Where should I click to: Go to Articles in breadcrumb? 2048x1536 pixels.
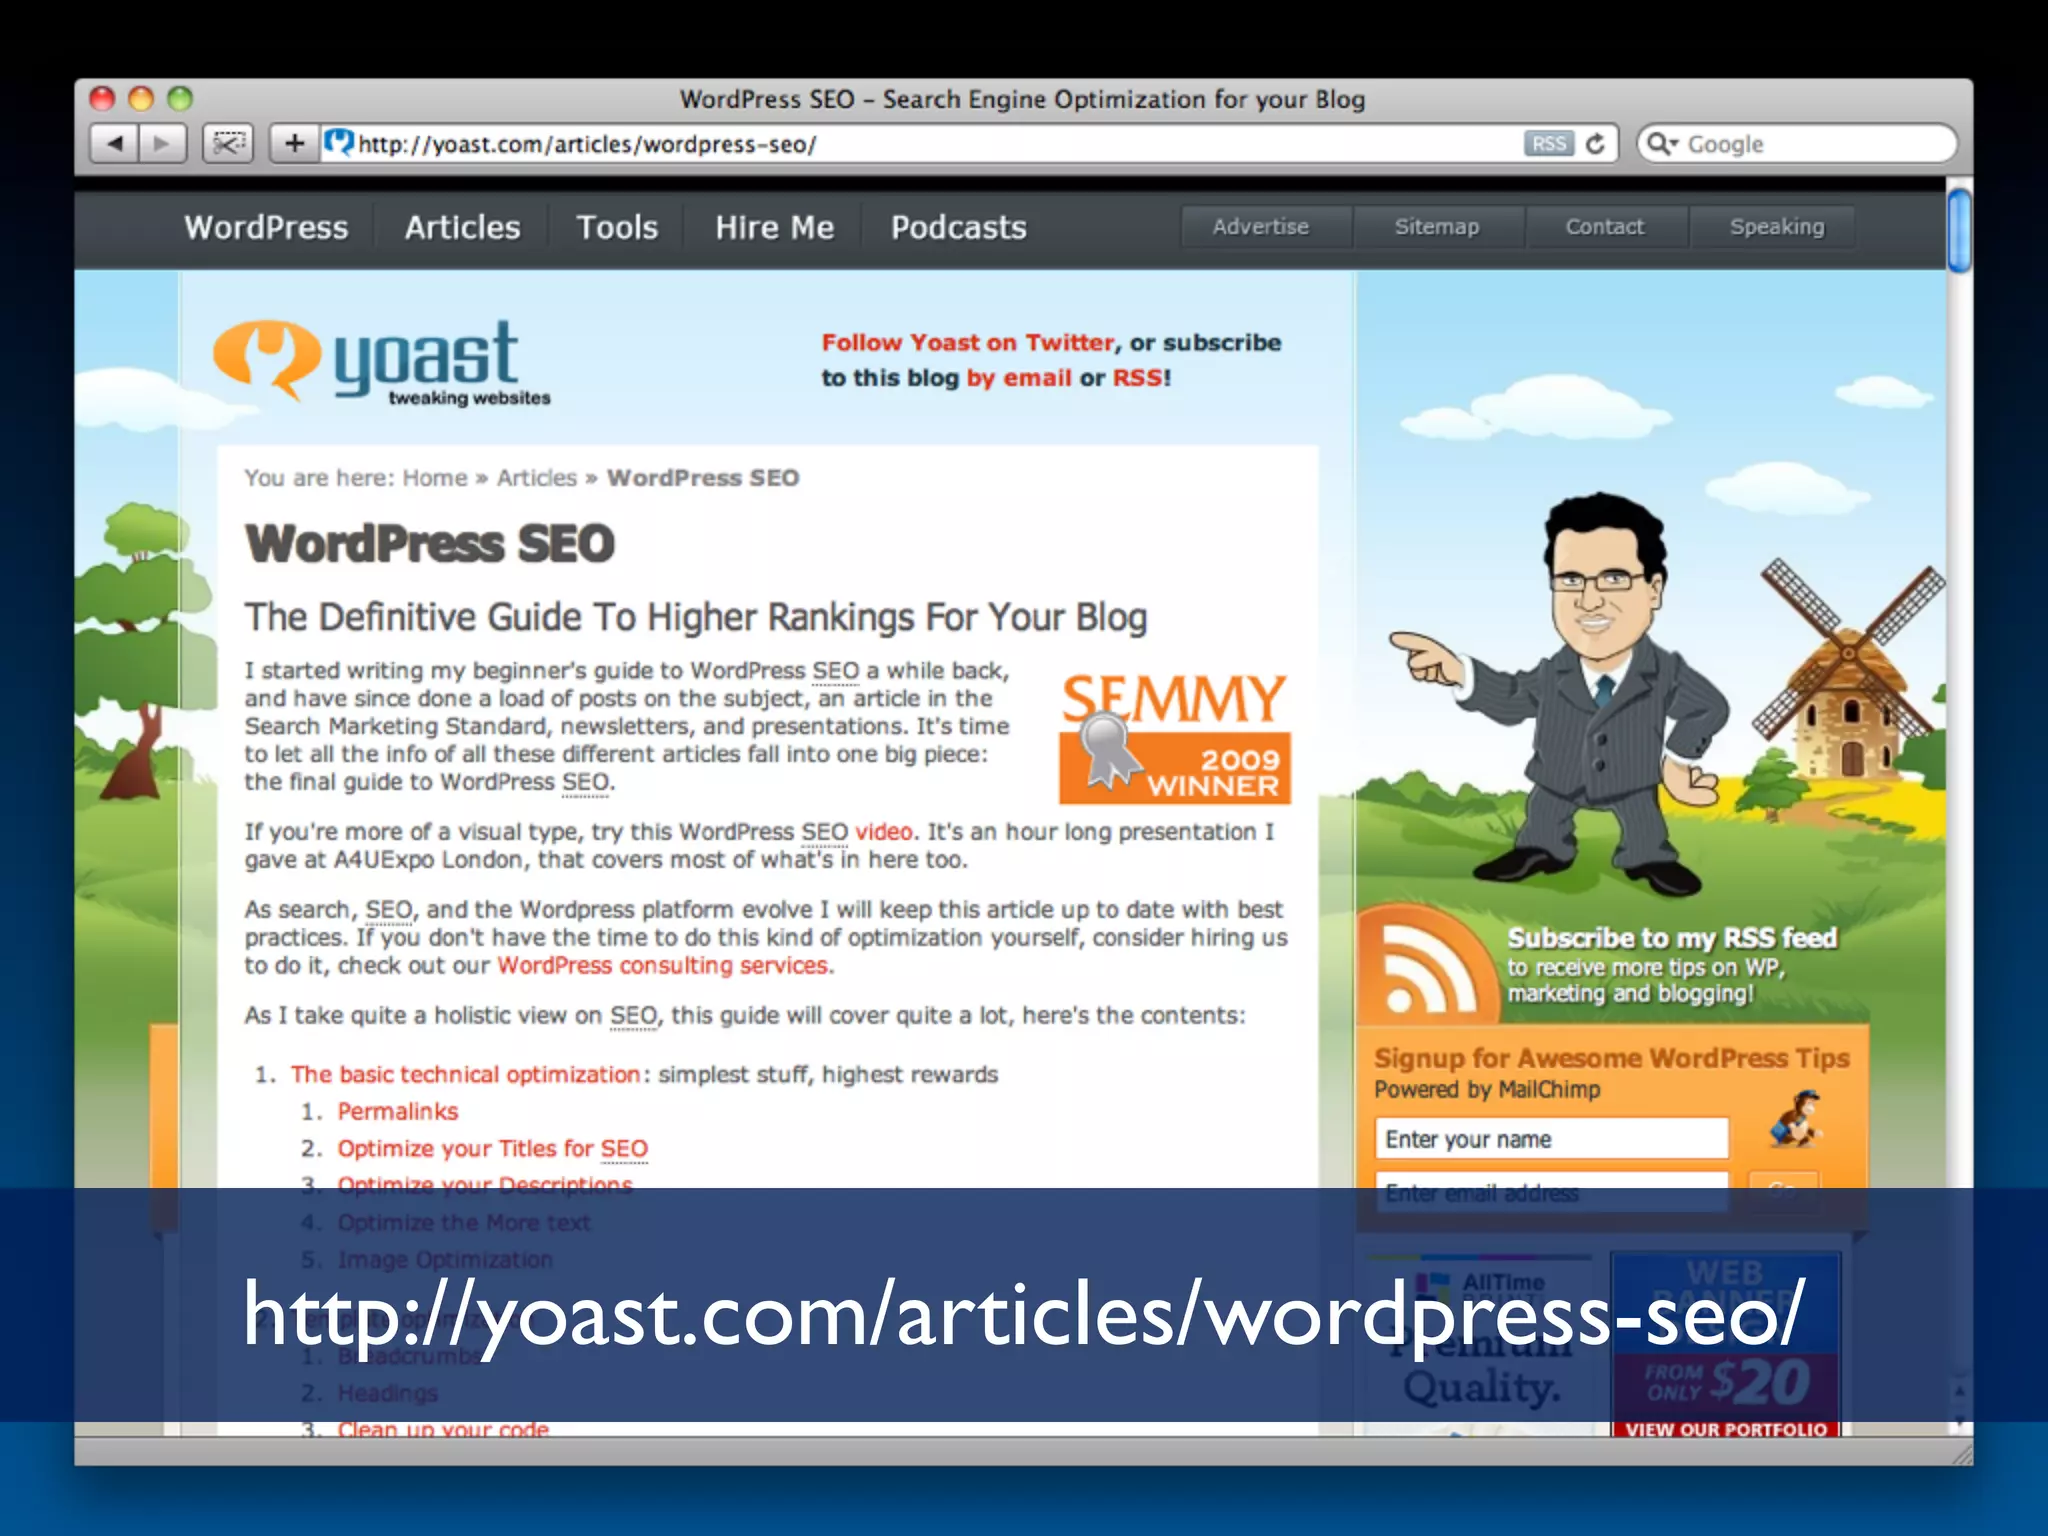pyautogui.click(x=537, y=478)
